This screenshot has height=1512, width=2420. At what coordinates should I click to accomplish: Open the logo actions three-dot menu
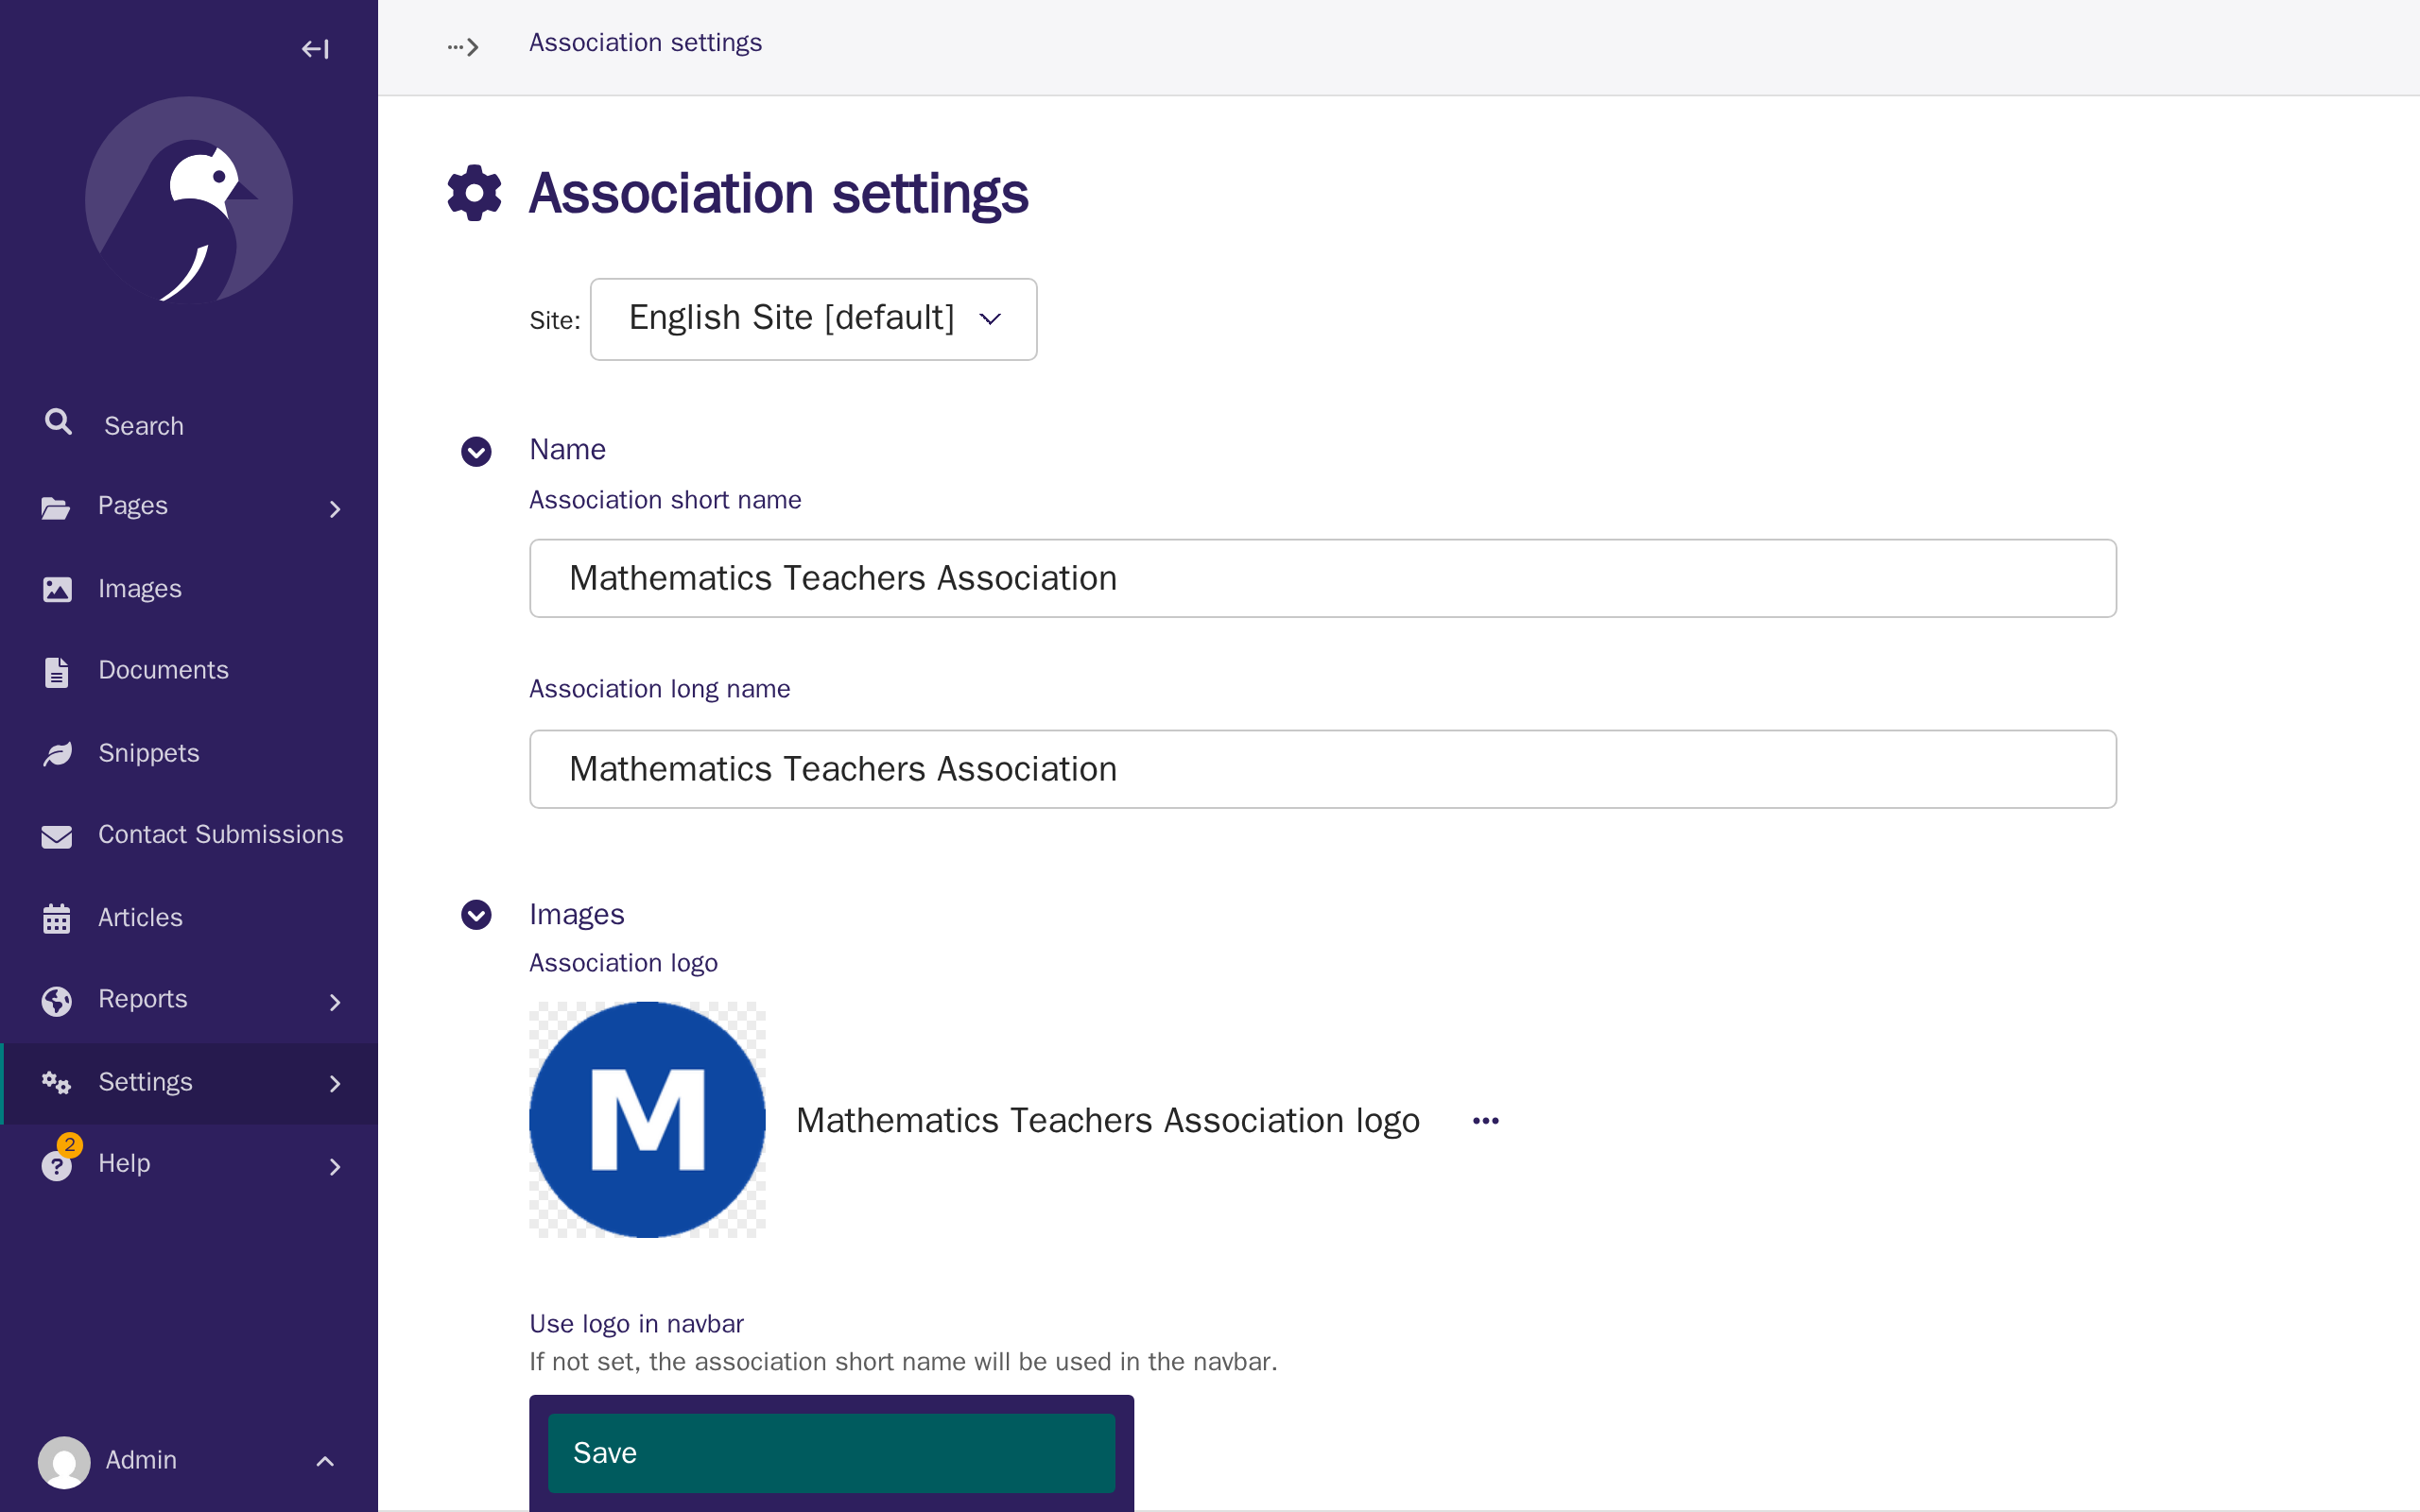1486,1121
